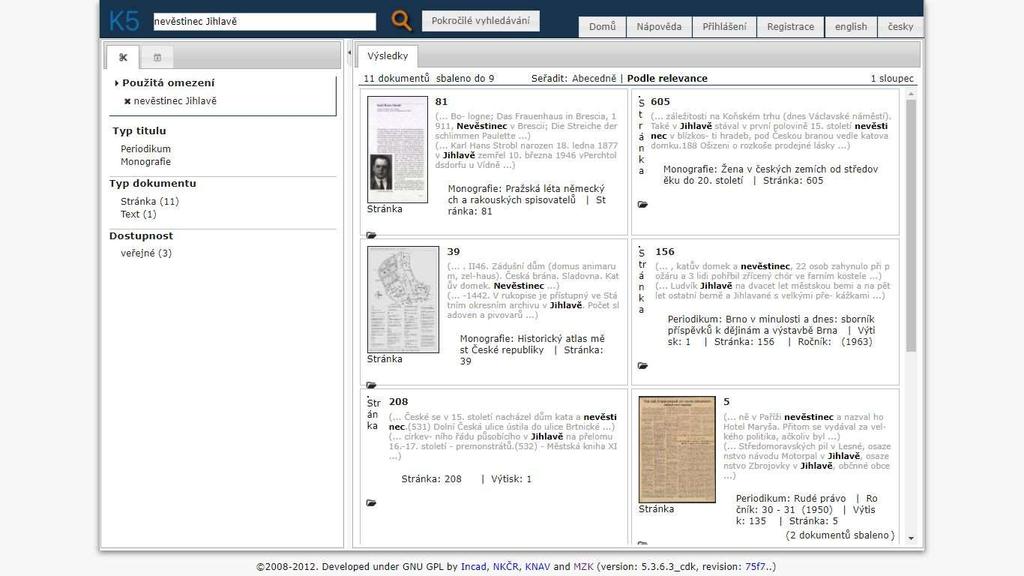Open the 'Nápověda' help menu
1024x576 pixels.
(x=659, y=27)
